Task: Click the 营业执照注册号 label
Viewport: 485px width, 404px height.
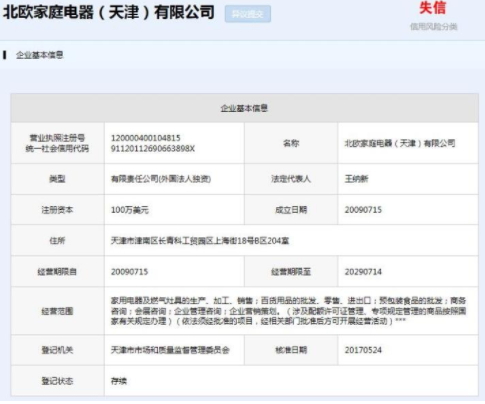Action: (57, 138)
